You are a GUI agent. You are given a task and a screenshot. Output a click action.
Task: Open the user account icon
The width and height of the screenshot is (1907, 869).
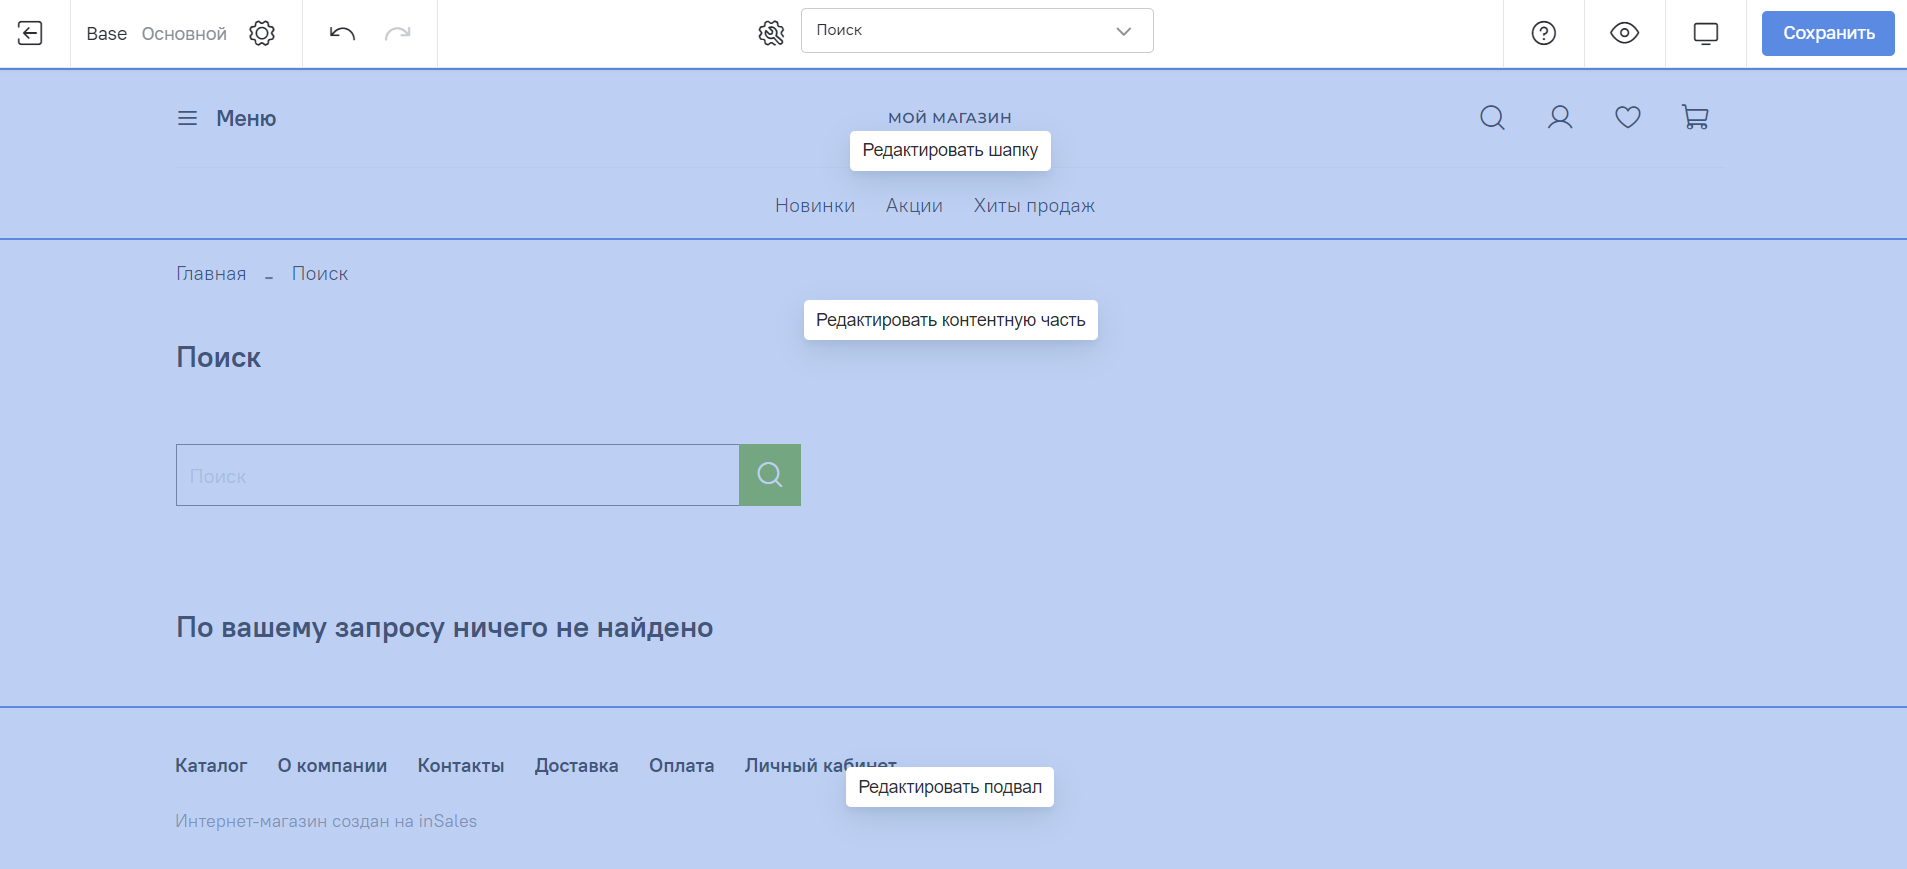1560,118
